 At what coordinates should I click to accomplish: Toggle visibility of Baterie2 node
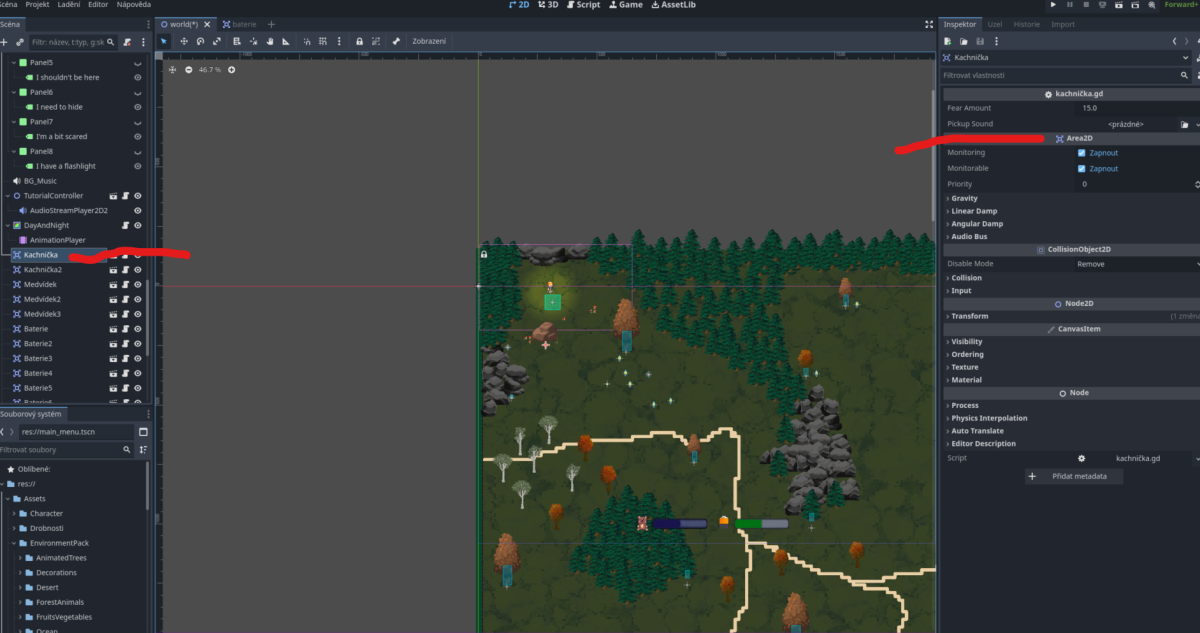click(138, 343)
